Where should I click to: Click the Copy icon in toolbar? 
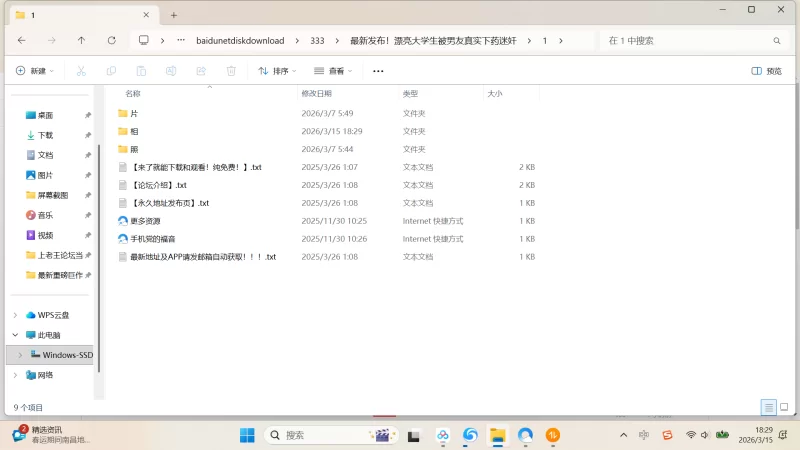[x=111, y=71]
